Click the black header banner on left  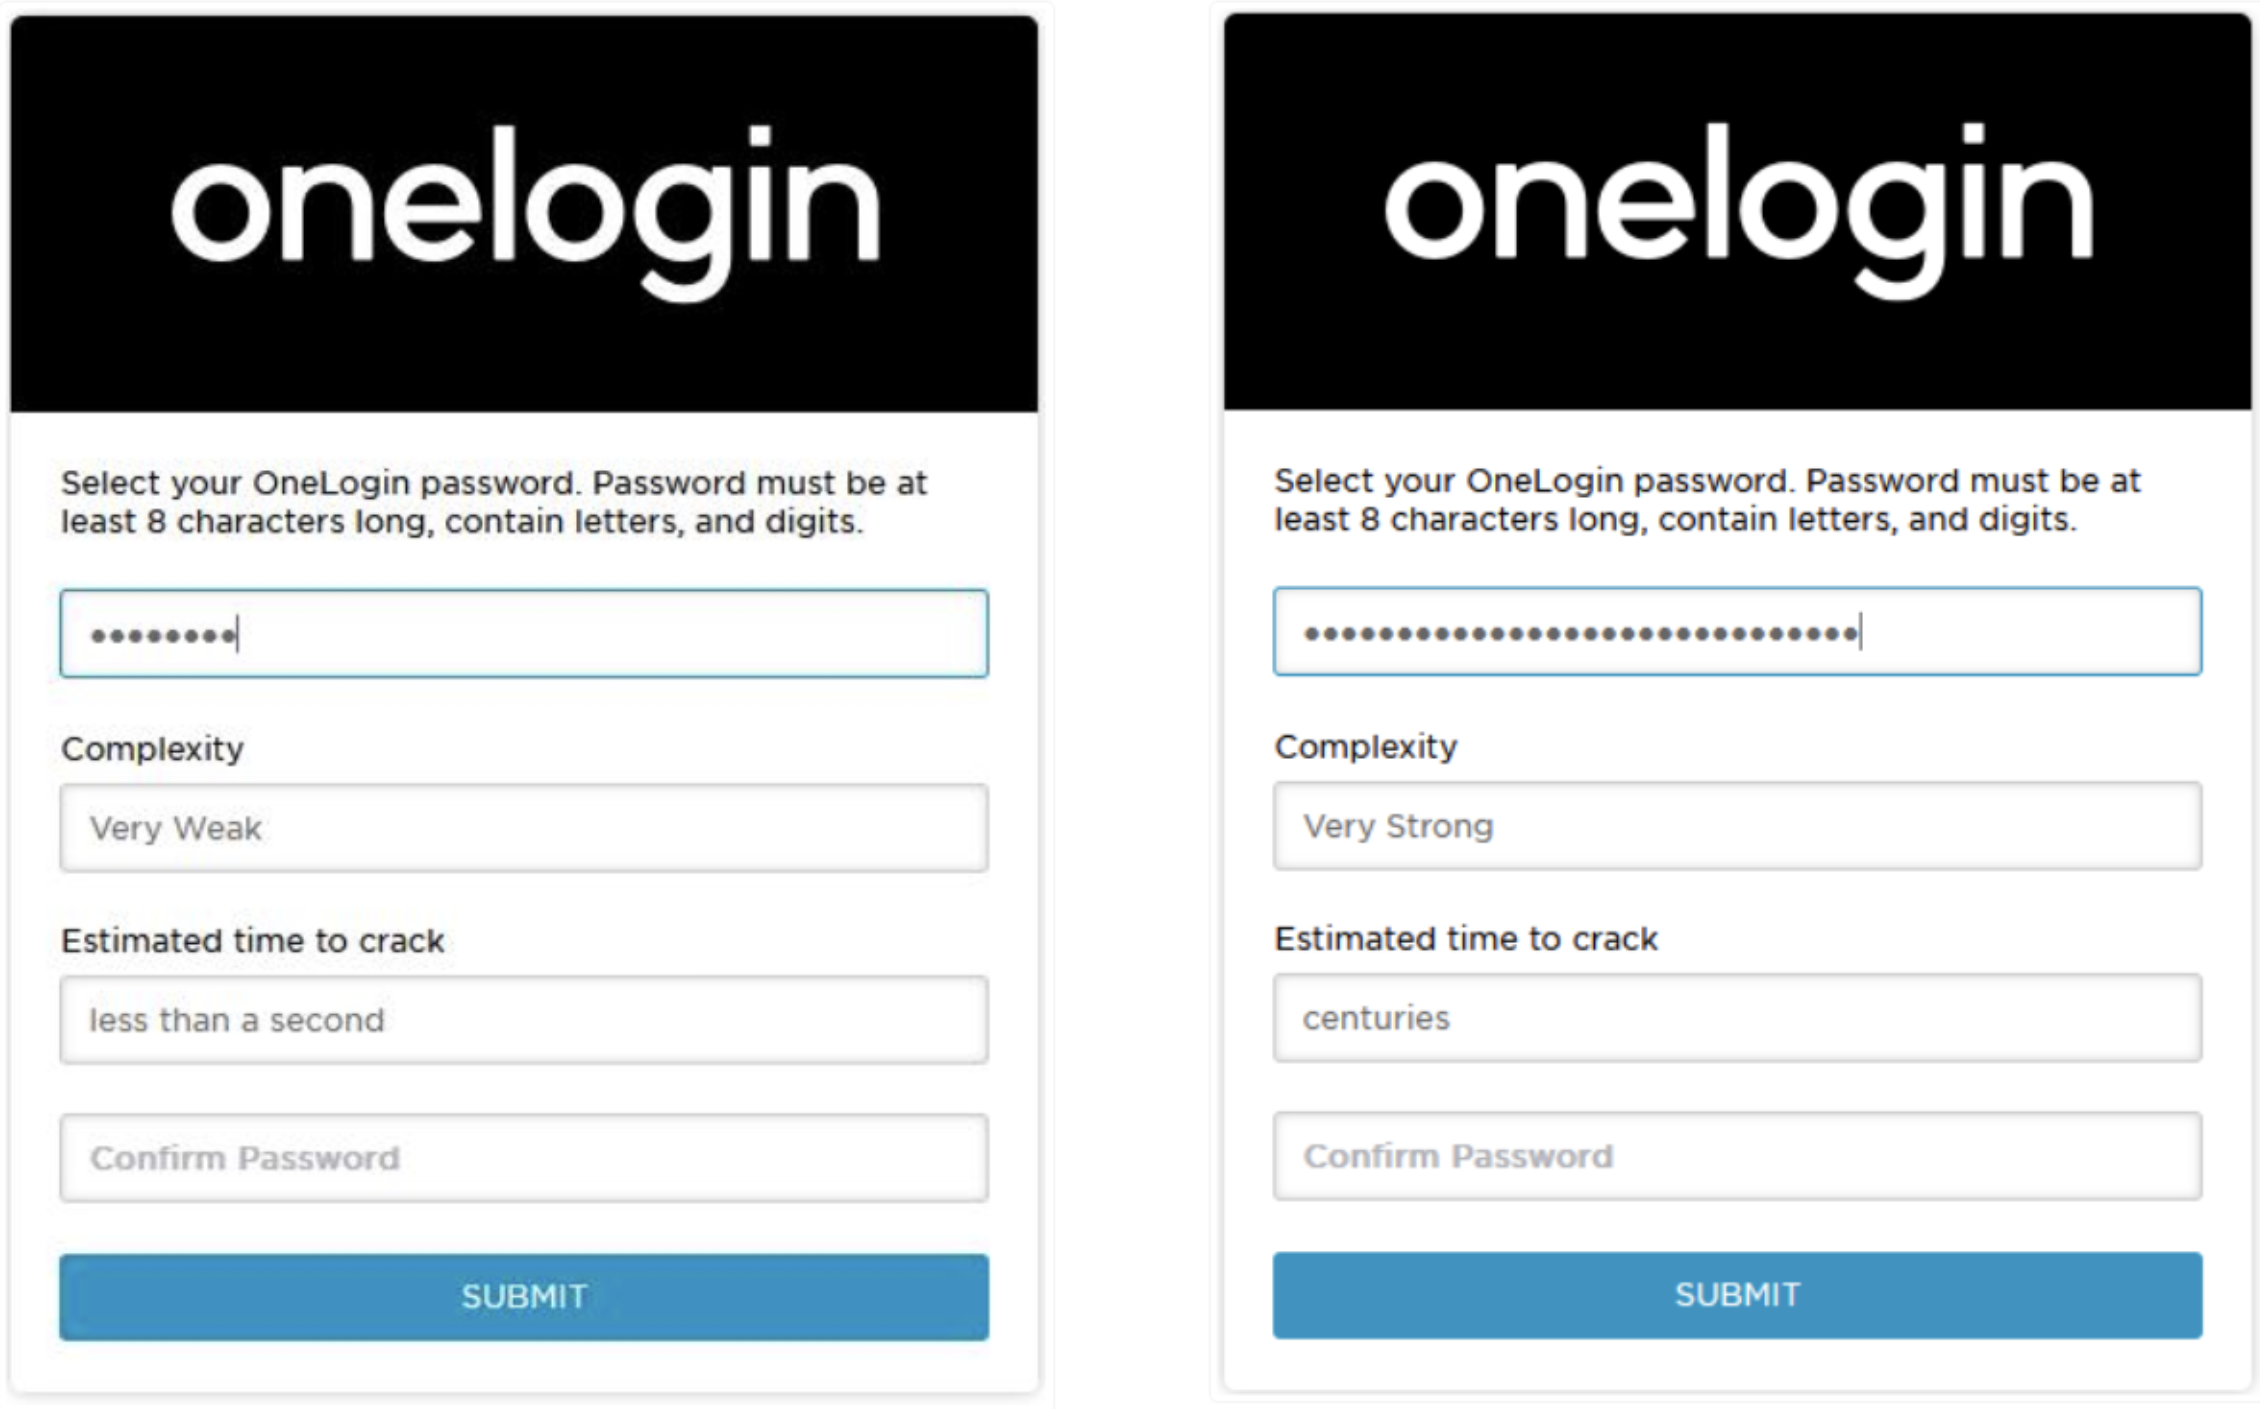pyautogui.click(x=524, y=213)
